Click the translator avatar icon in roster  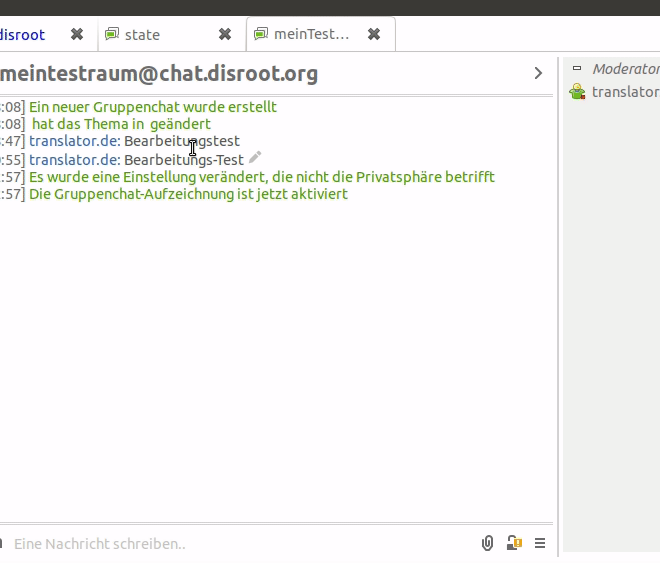click(577, 92)
